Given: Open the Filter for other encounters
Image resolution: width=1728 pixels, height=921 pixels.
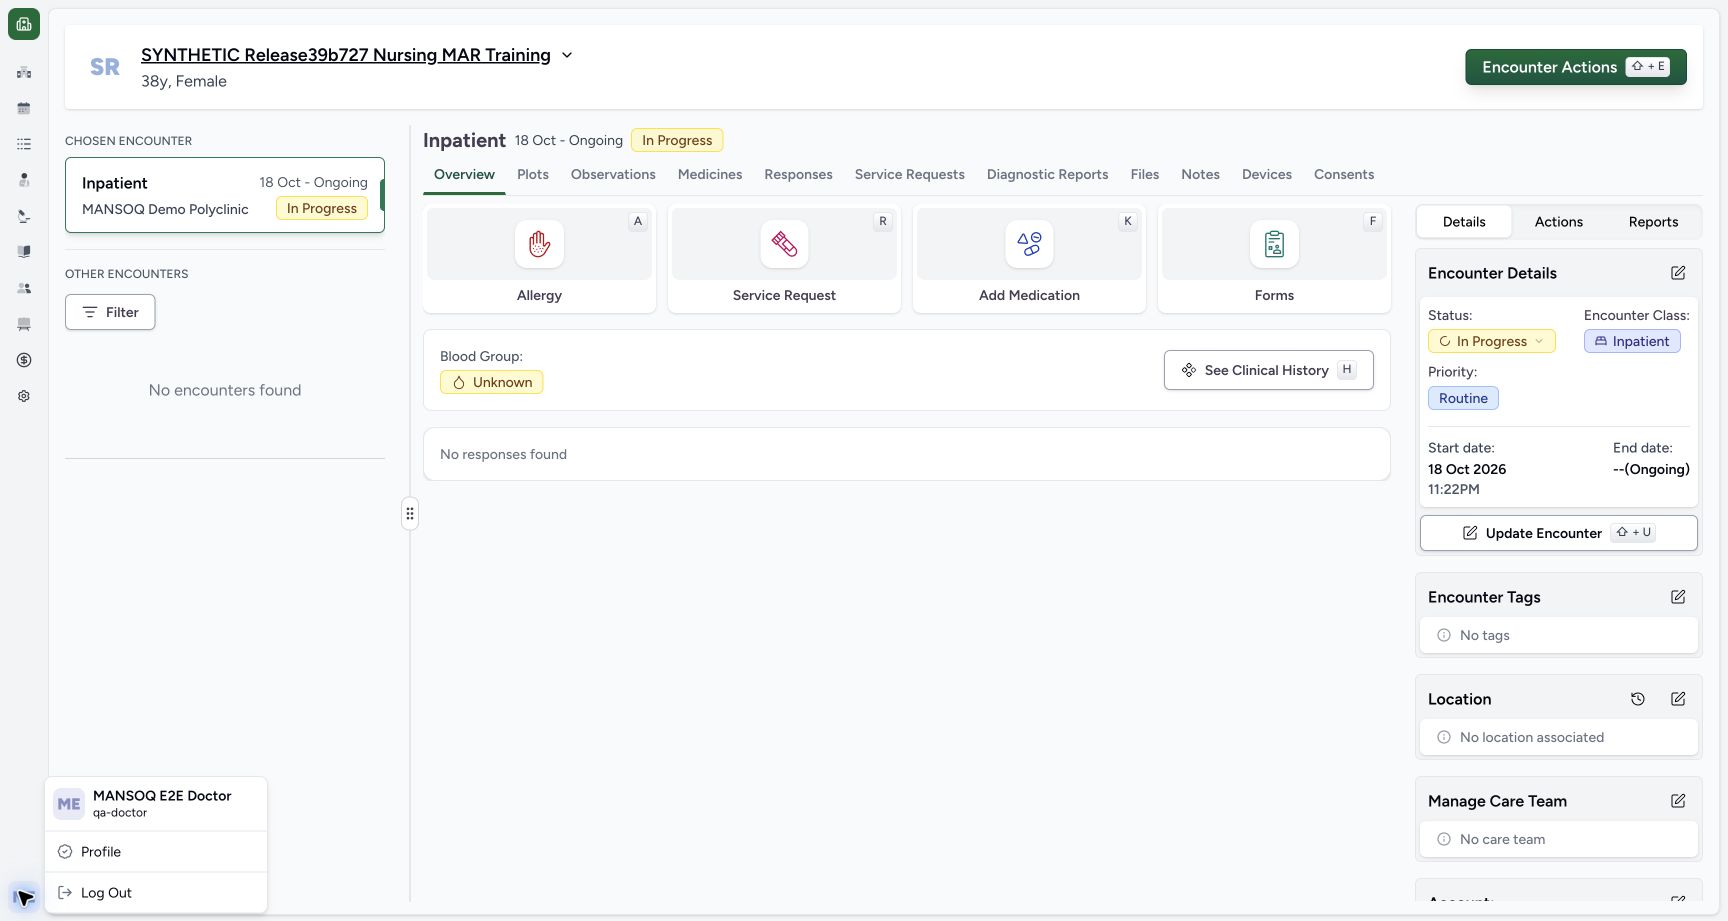Looking at the screenshot, I should tap(110, 312).
